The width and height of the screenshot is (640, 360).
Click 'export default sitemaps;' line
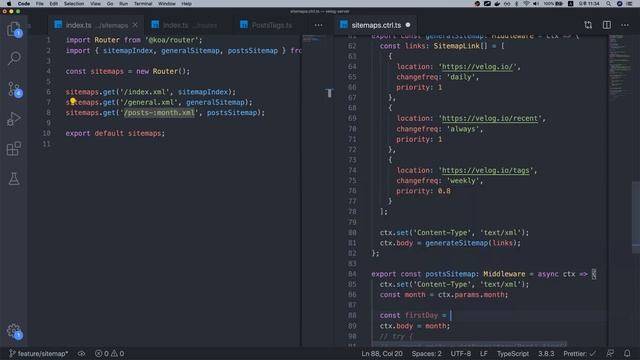tap(115, 133)
